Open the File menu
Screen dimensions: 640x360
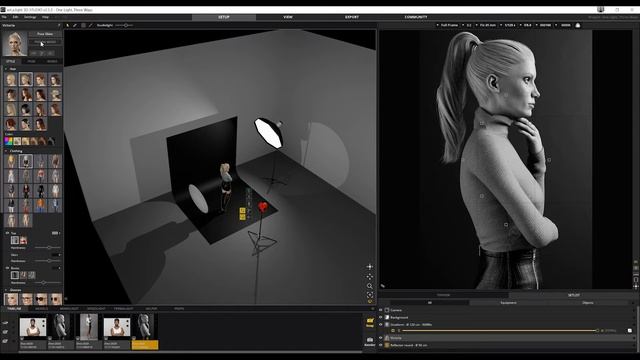click(4, 17)
